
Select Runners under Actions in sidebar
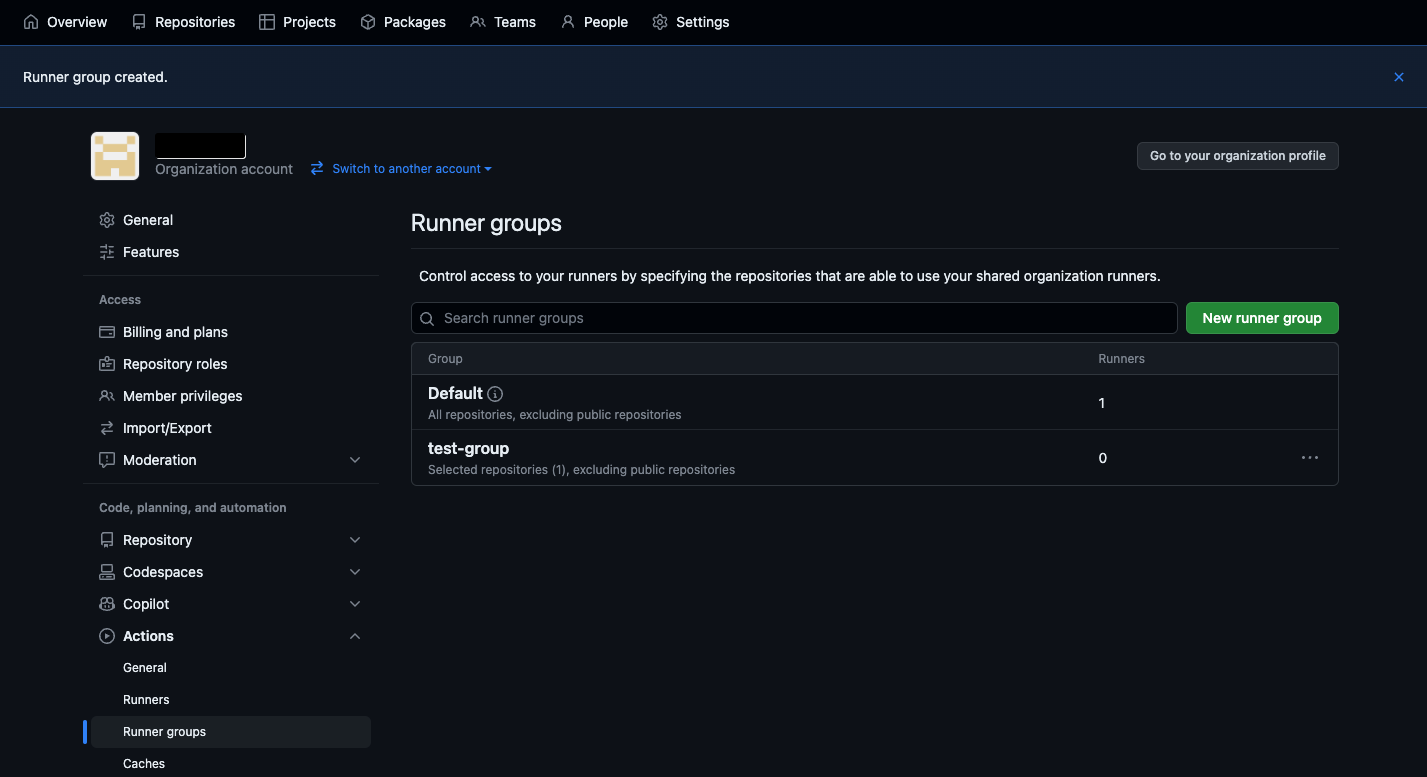145,699
